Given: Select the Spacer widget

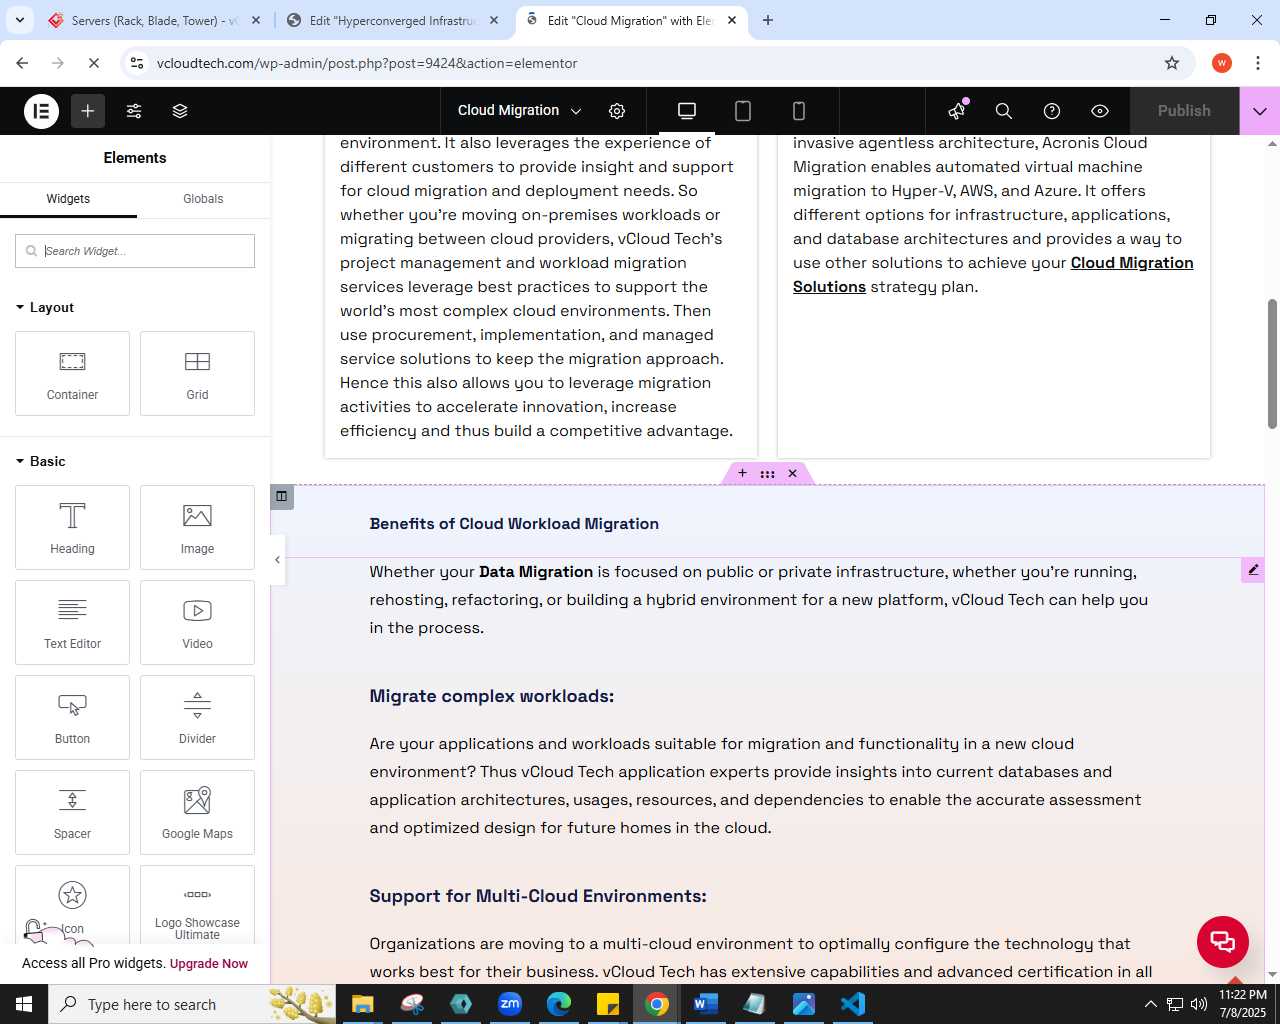Looking at the screenshot, I should [x=72, y=812].
